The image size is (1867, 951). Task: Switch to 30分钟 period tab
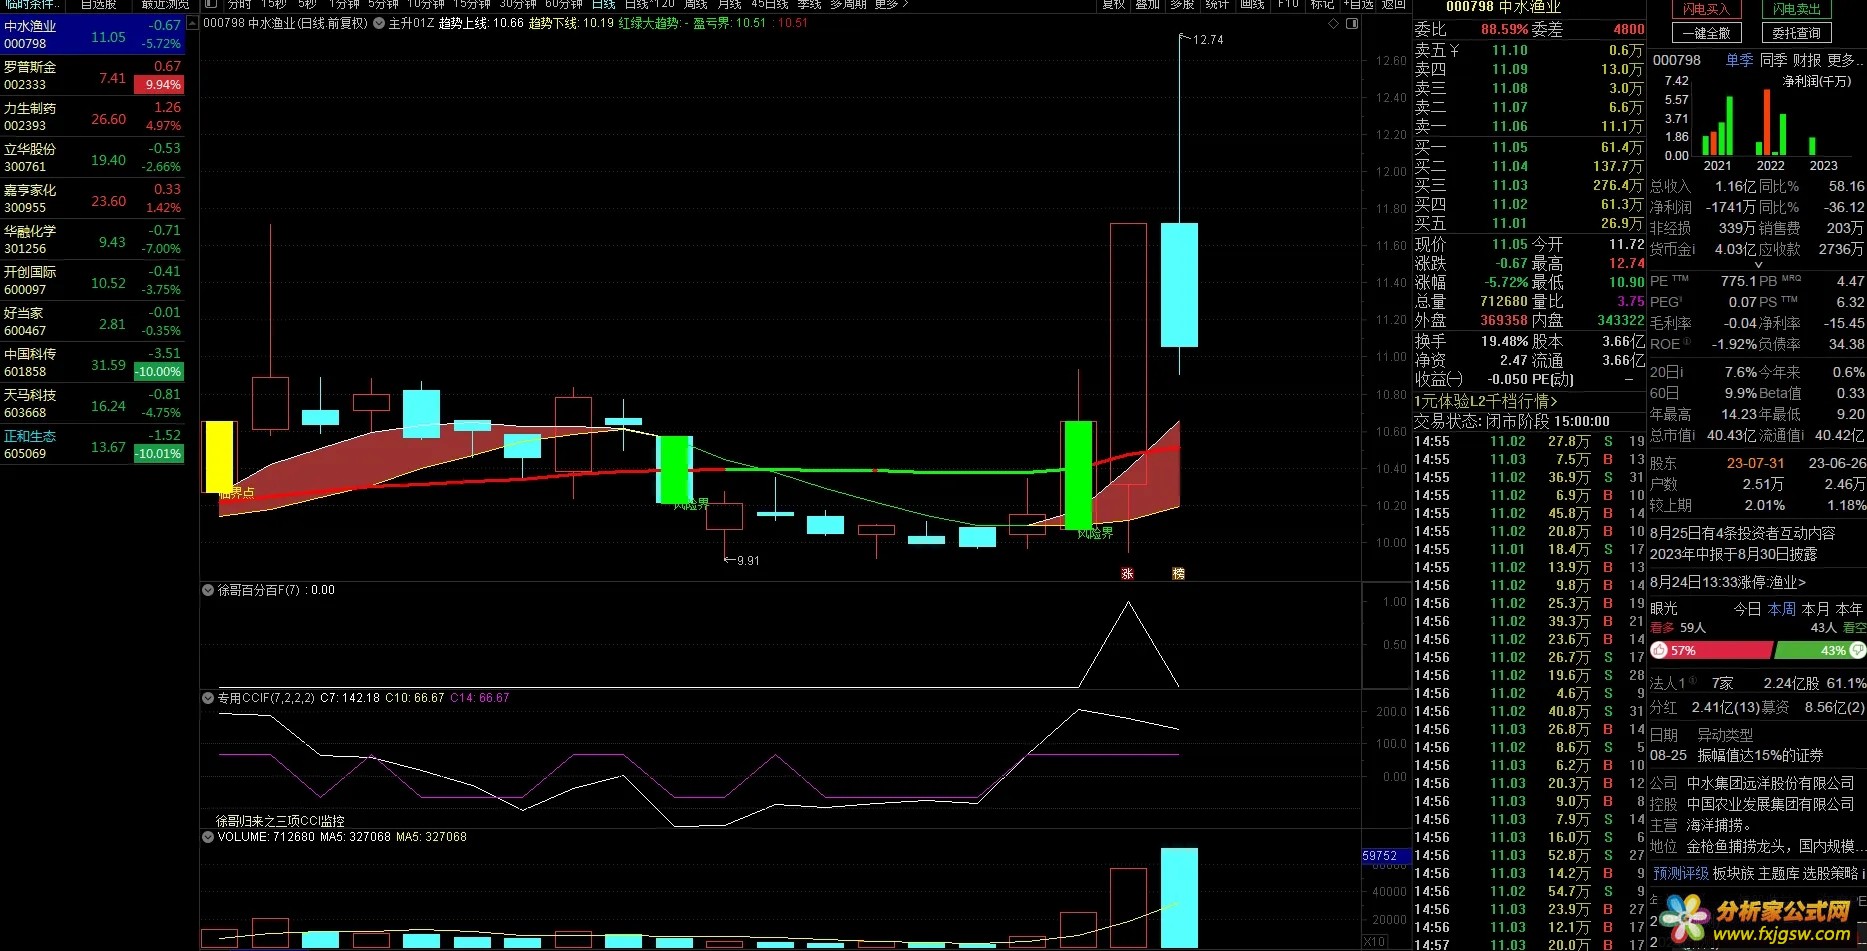pyautogui.click(x=519, y=5)
